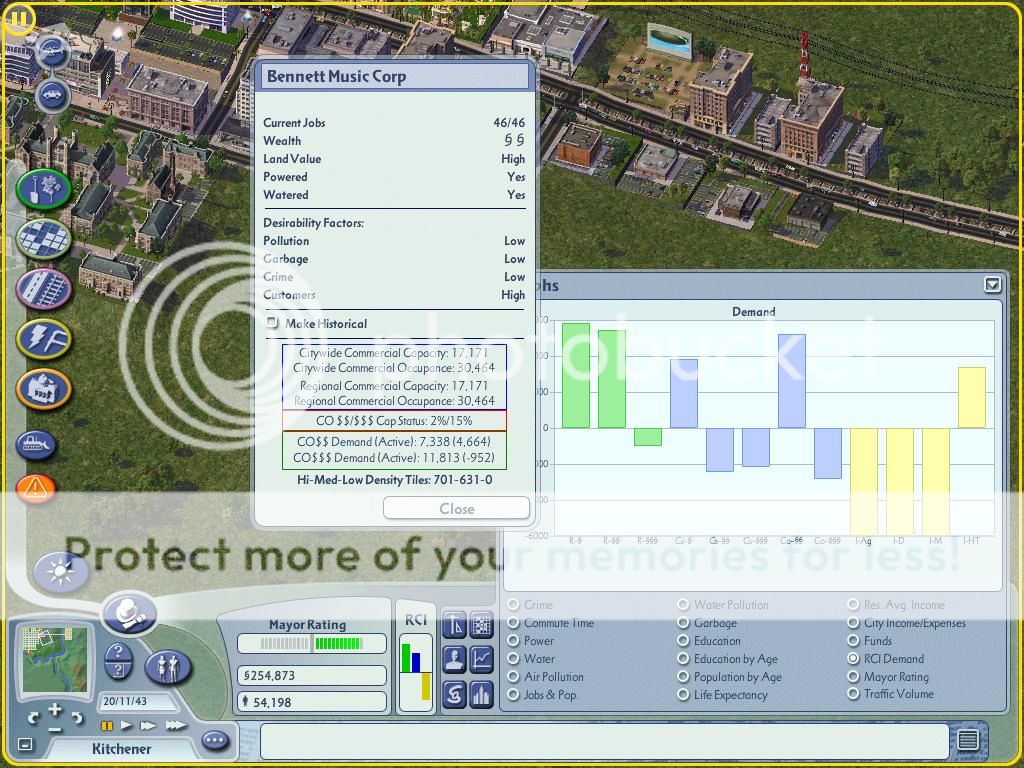
Task: Enable Make Historical for Bennett Music Corp
Action: [x=271, y=323]
